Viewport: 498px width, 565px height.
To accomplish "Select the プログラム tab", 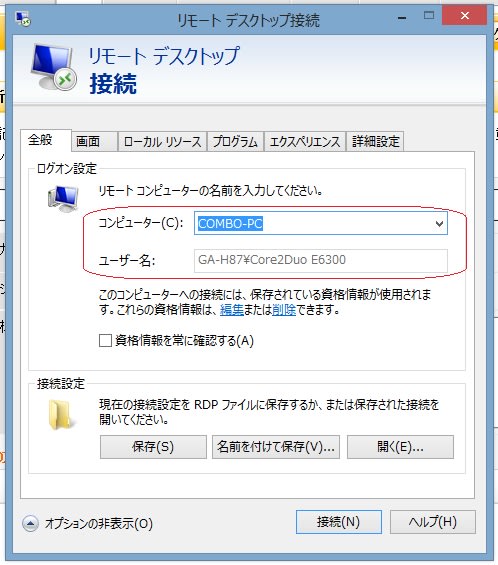I will coord(235,141).
